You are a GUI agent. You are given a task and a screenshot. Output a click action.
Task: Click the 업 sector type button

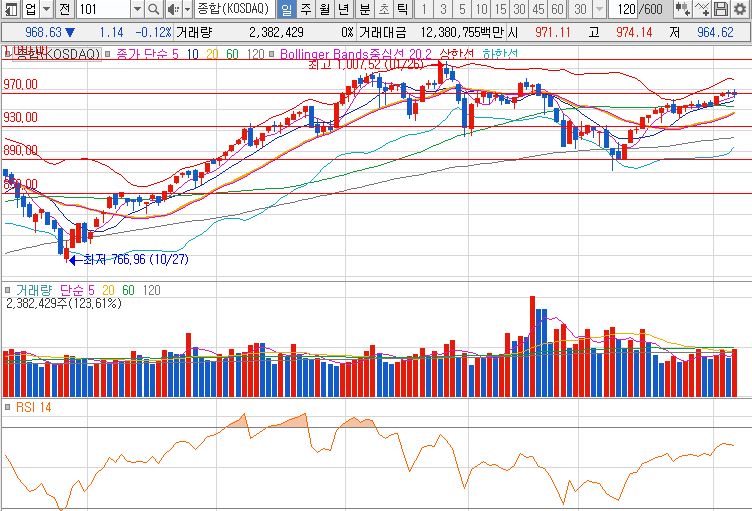[x=30, y=9]
